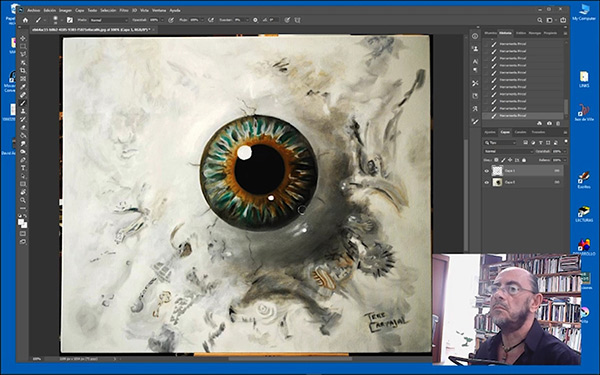Viewport: 600px width, 375px height.
Task: Switch to the Canales tab
Action: 520,132
